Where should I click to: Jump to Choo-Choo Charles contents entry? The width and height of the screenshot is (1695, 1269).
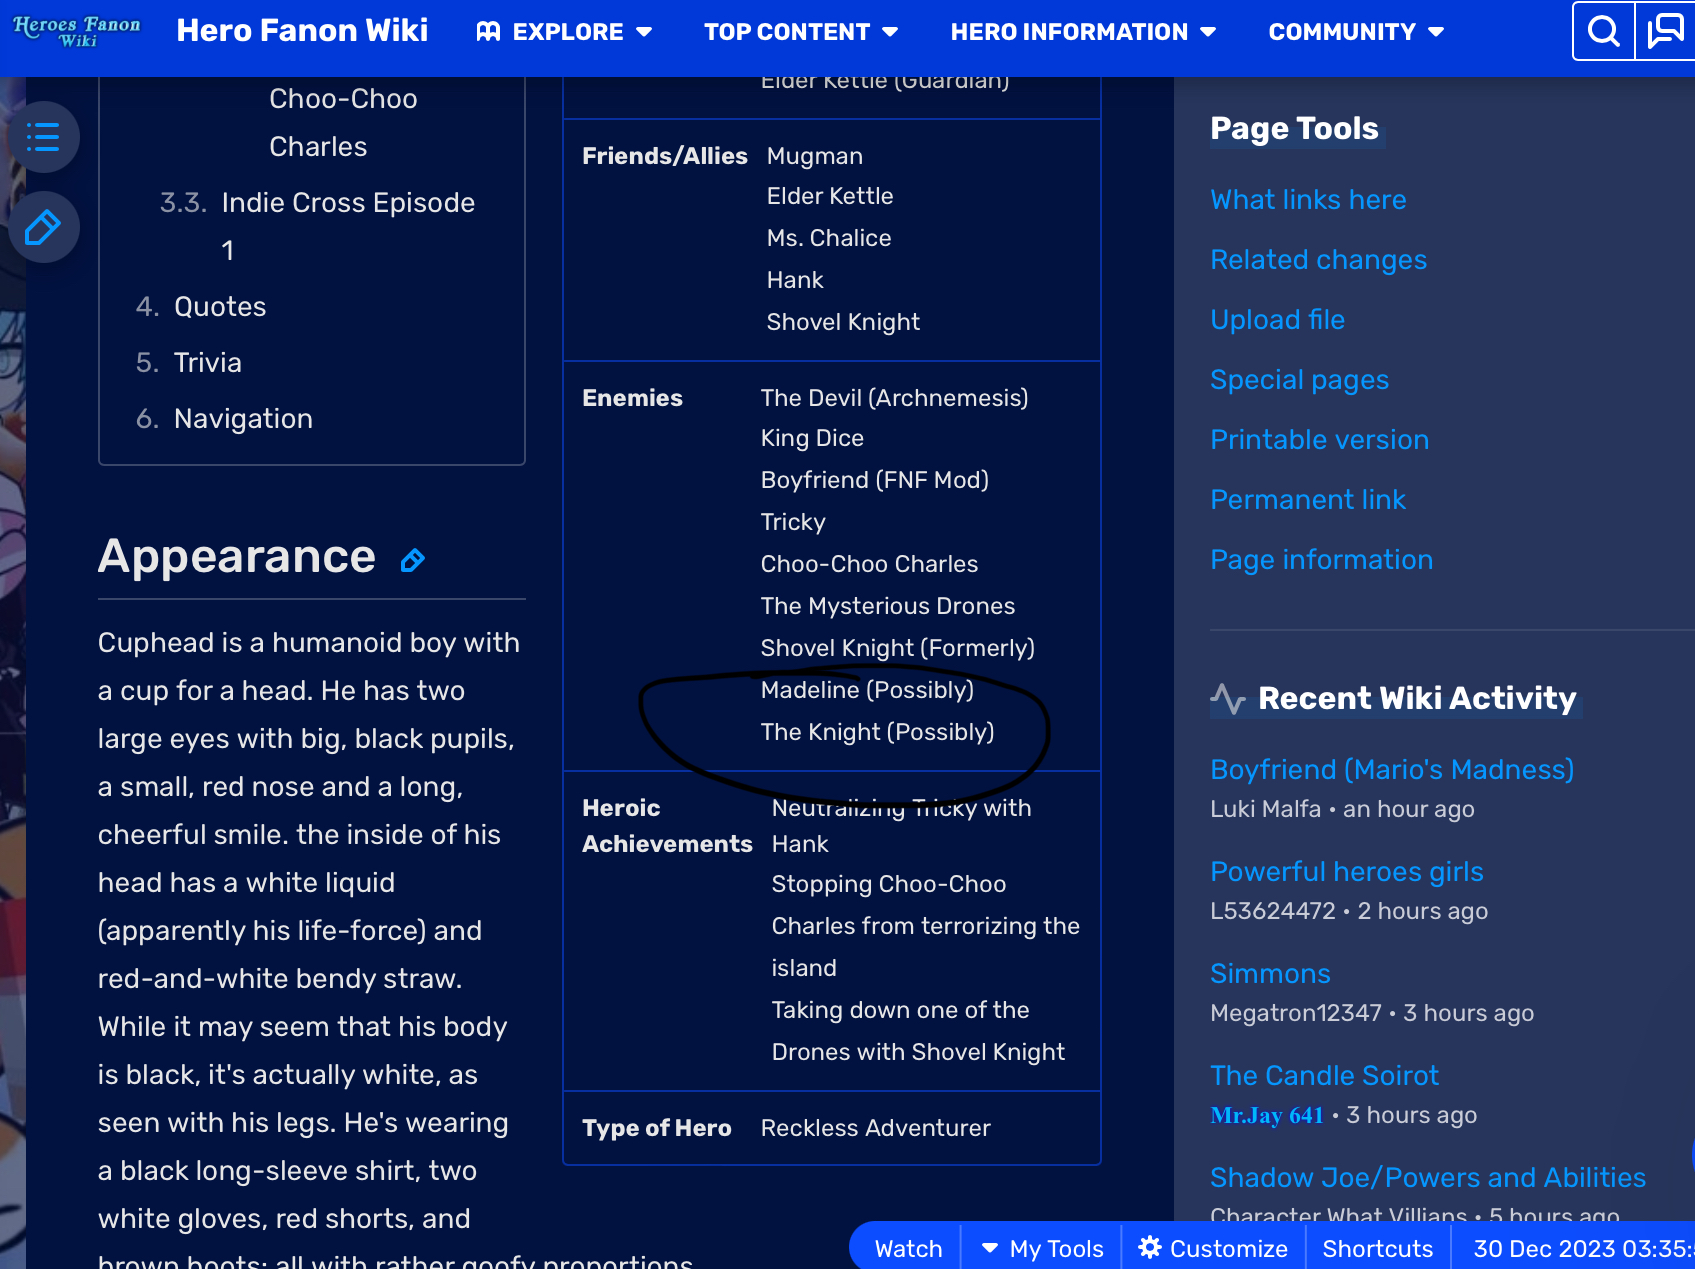pos(343,122)
